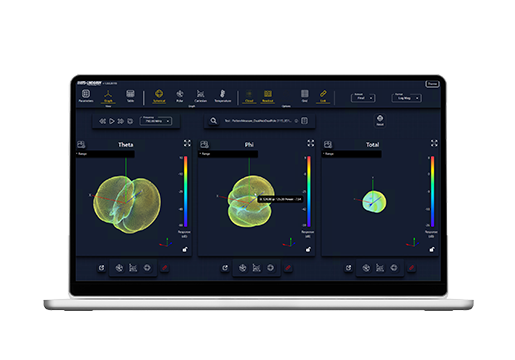Click the Theta color scale bar
The image size is (515, 360).
tap(186, 191)
